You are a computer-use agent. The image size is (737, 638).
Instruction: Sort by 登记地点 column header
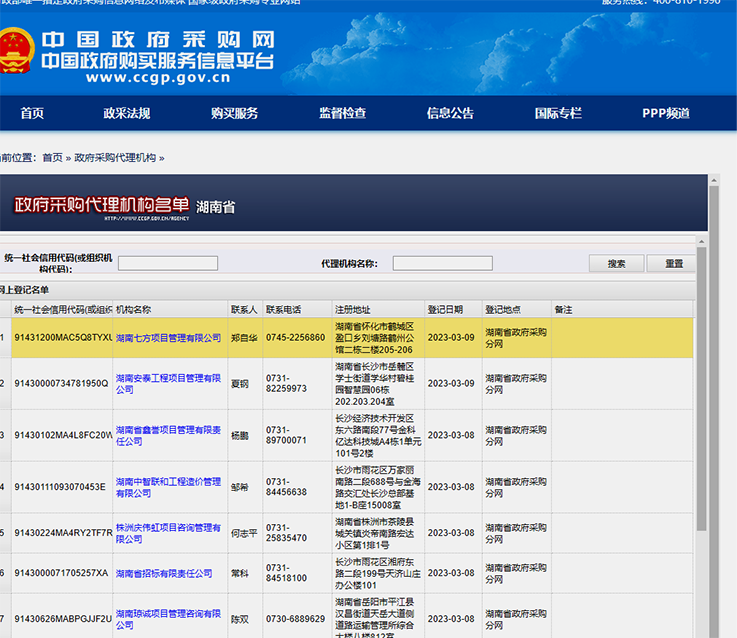pos(517,309)
